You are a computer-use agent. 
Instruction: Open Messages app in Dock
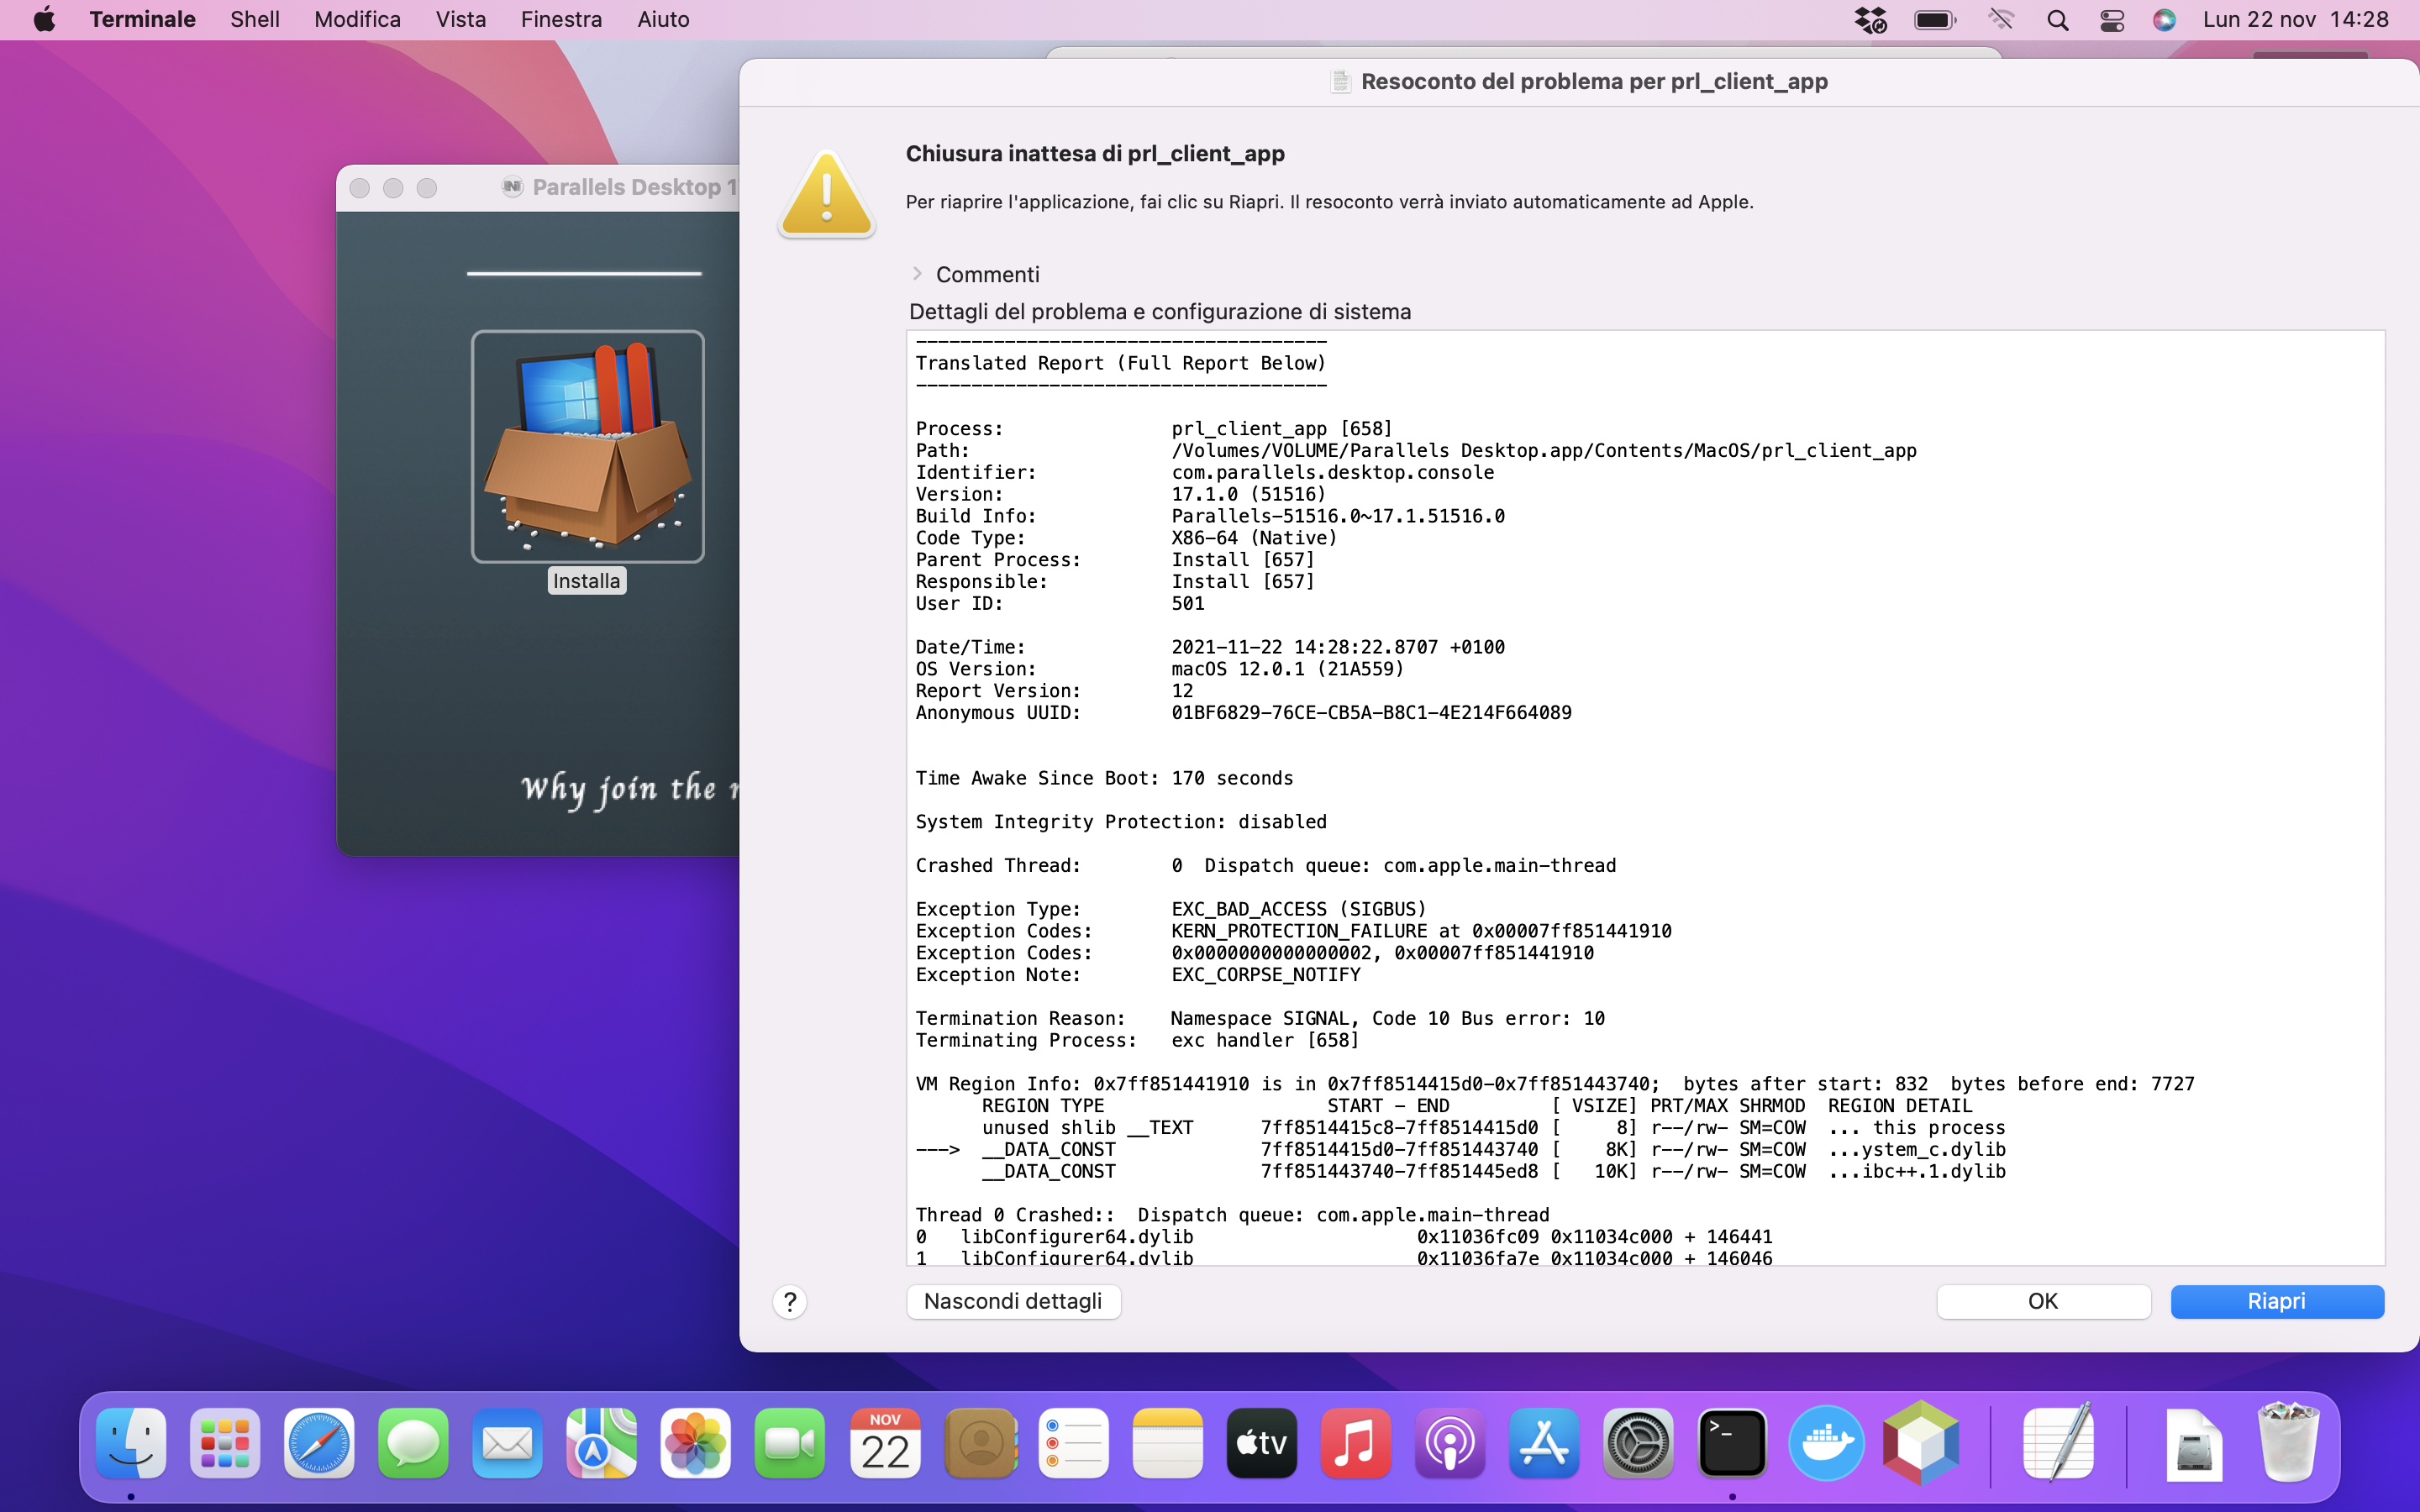coord(413,1443)
